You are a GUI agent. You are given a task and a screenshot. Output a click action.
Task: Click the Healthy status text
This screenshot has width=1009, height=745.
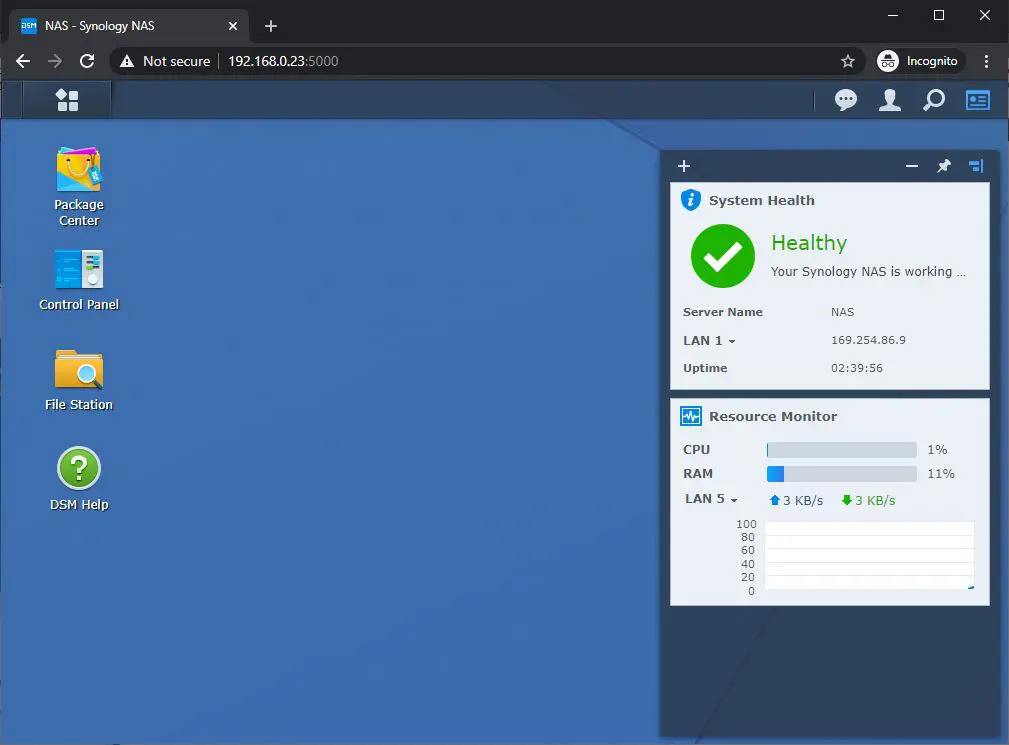click(809, 243)
